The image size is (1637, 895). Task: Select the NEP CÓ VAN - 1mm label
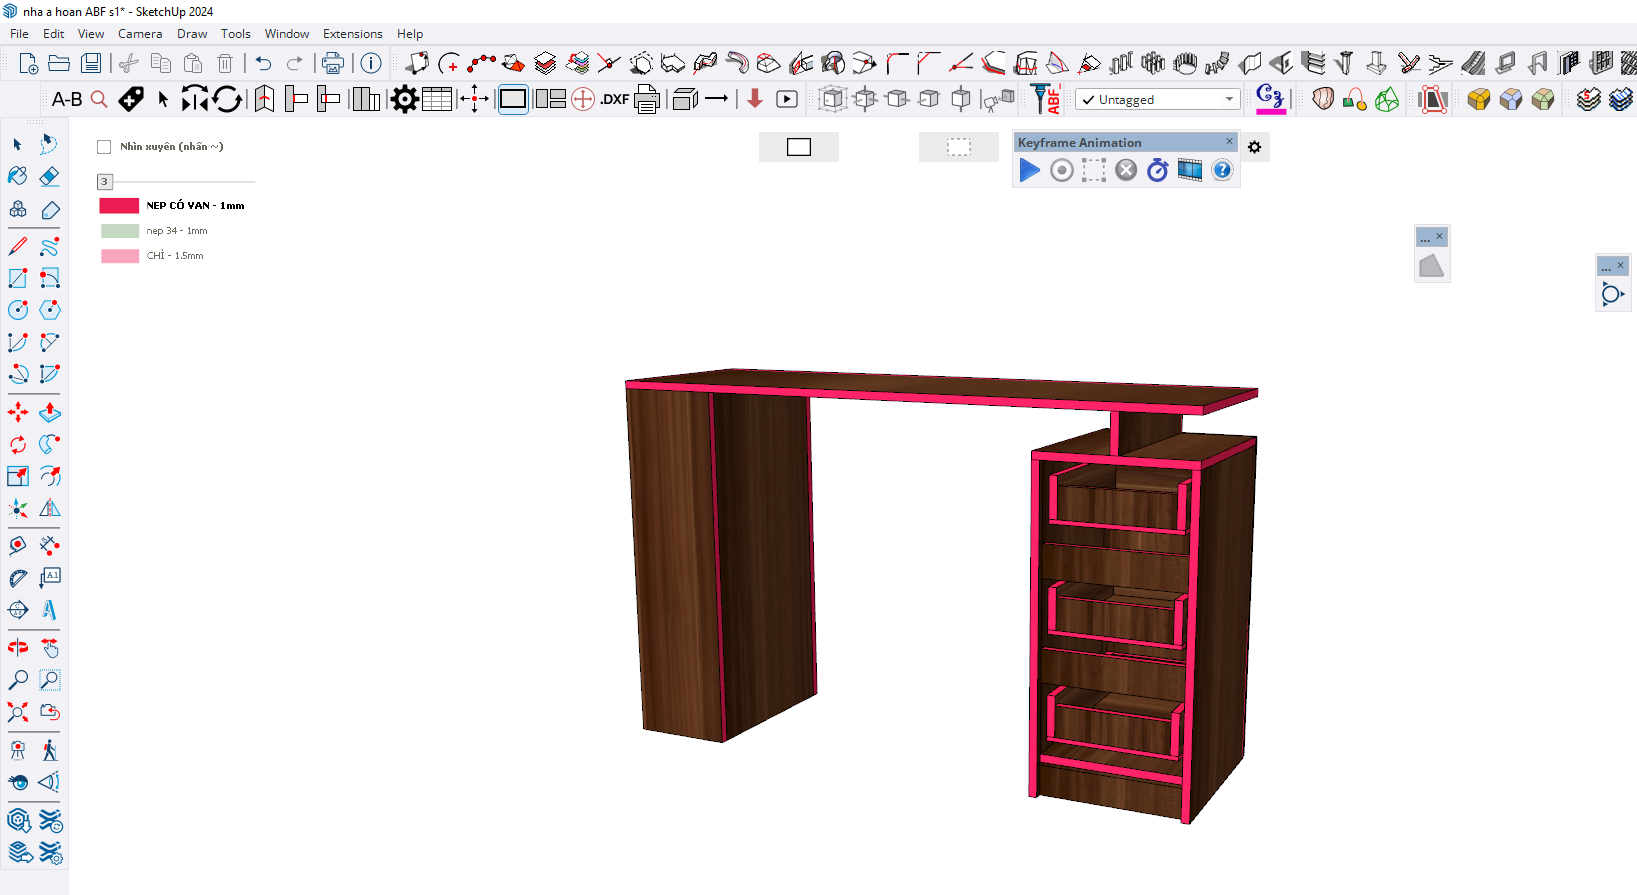coord(195,205)
